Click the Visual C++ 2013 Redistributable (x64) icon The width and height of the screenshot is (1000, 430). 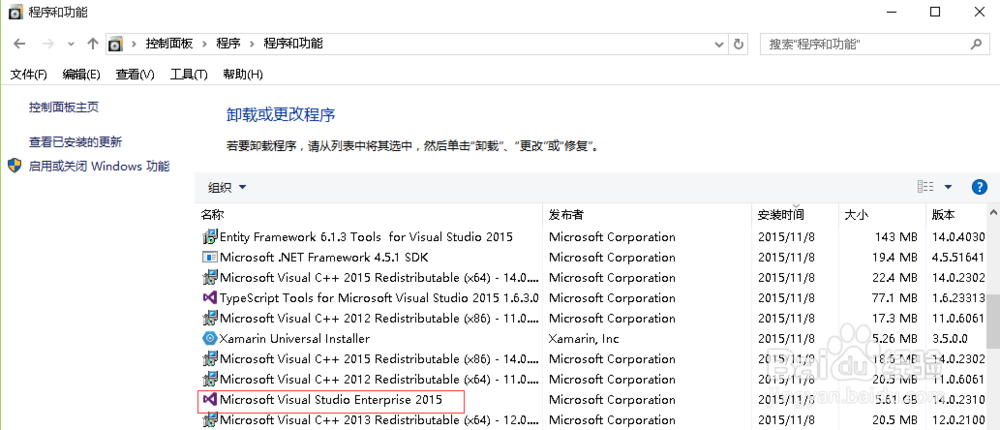210,420
